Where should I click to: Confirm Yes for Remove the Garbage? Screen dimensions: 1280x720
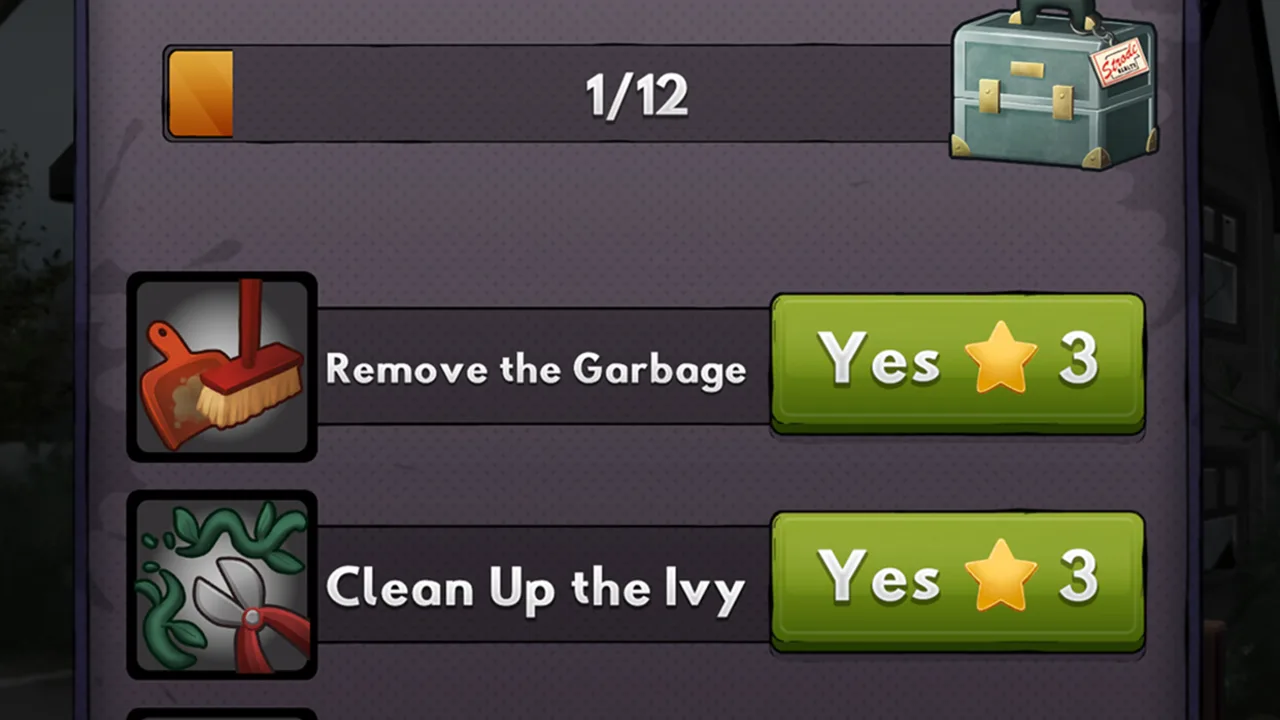coord(957,363)
